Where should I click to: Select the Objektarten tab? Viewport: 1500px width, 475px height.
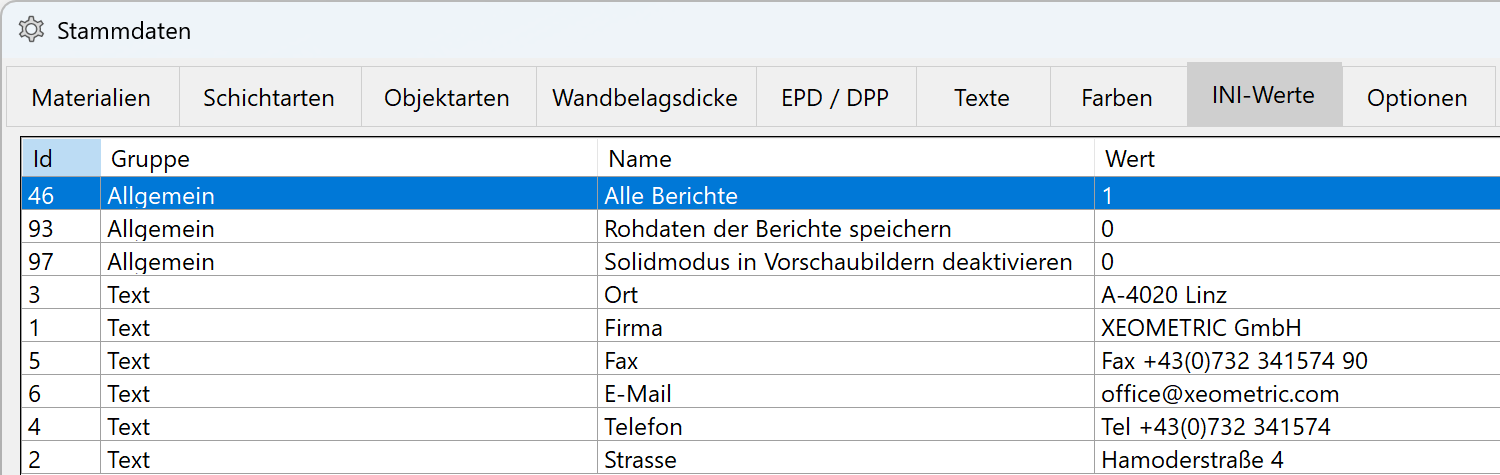448,97
